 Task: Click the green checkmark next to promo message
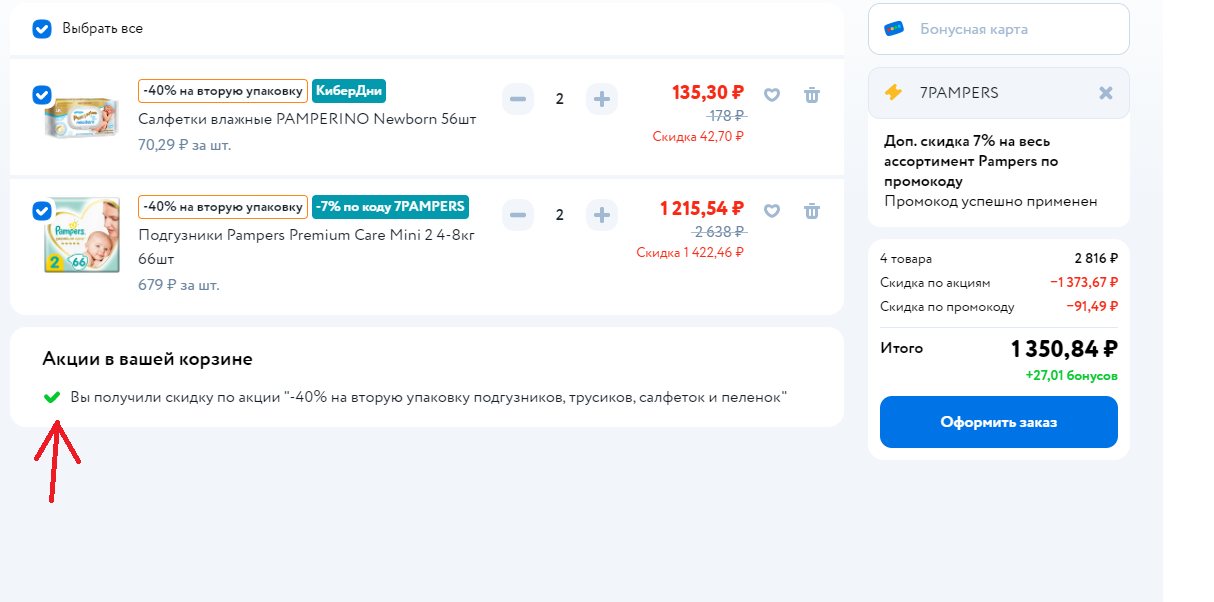[52, 397]
